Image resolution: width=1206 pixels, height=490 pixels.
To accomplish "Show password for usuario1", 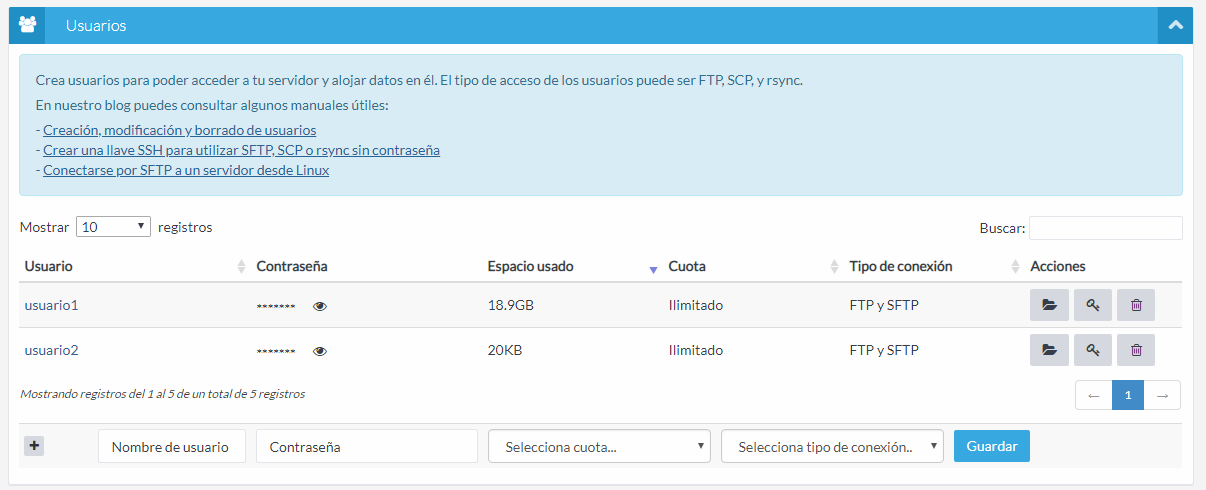I will (320, 306).
